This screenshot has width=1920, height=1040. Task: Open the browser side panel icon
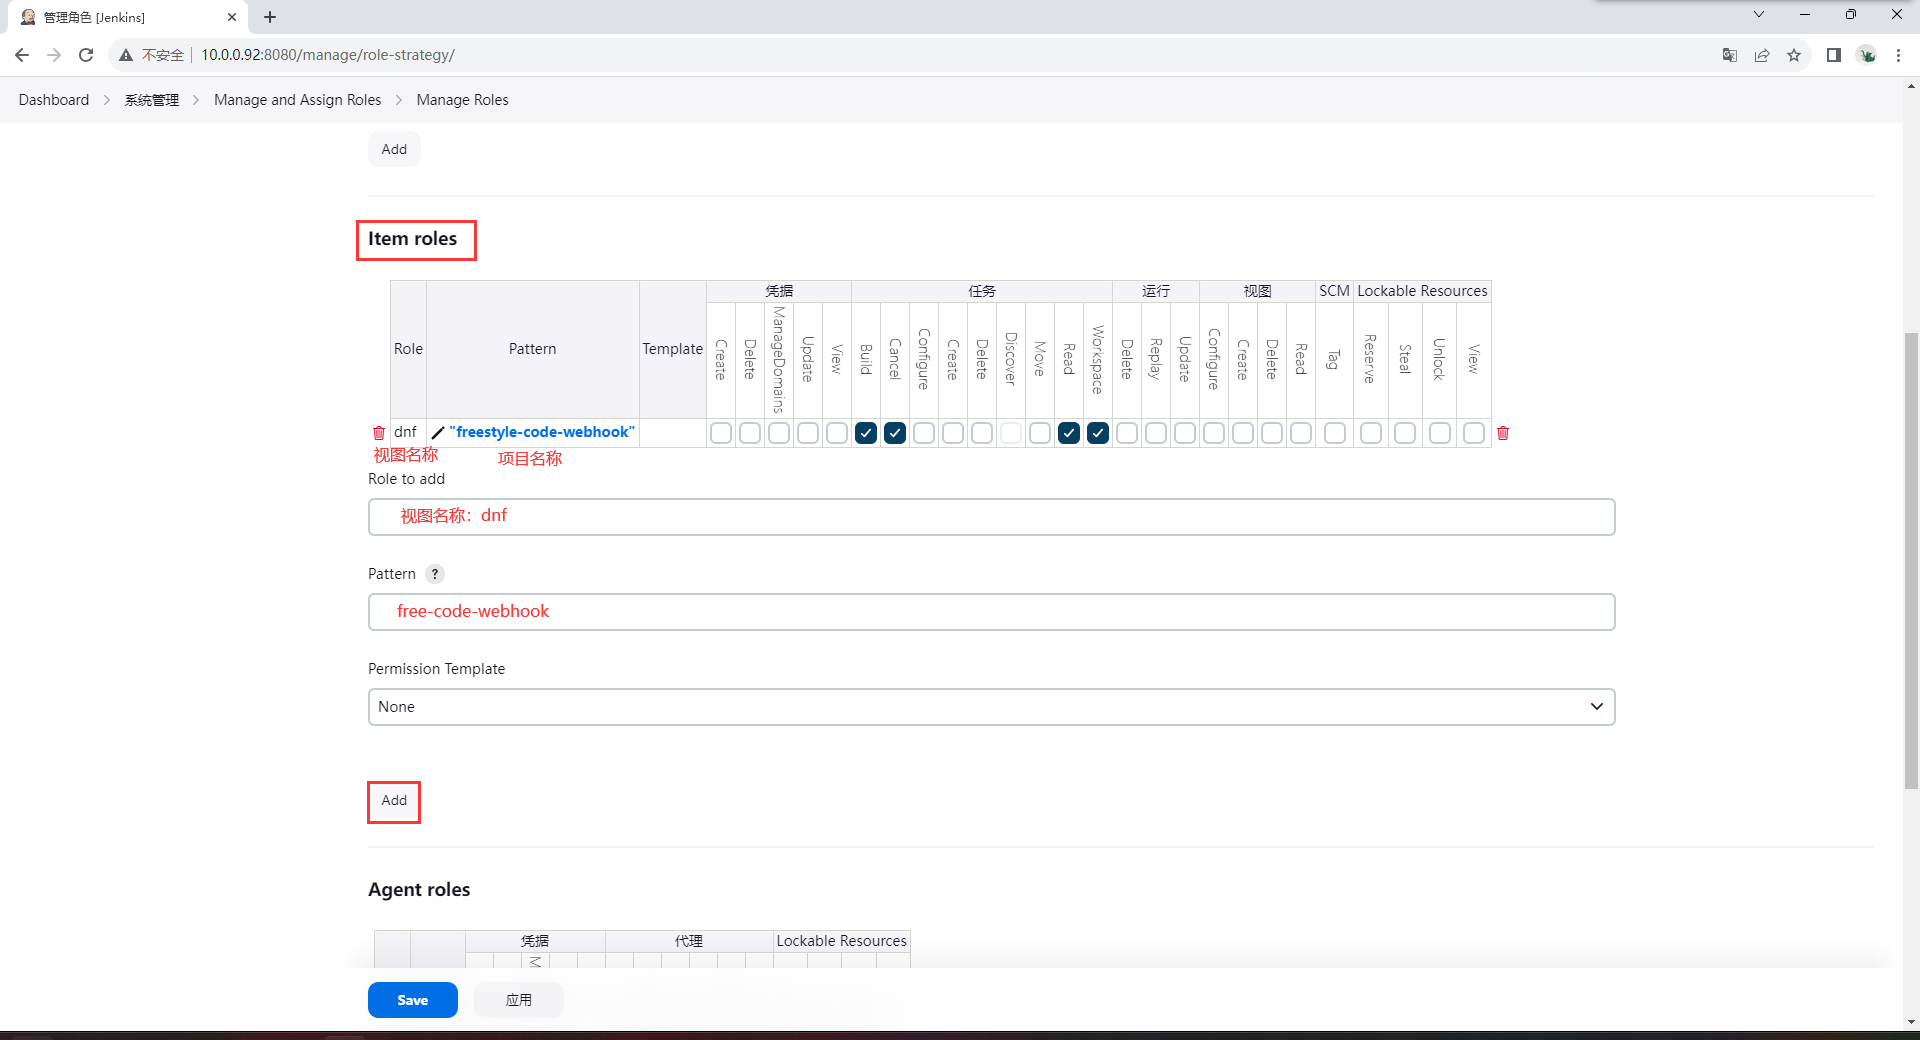tap(1833, 55)
